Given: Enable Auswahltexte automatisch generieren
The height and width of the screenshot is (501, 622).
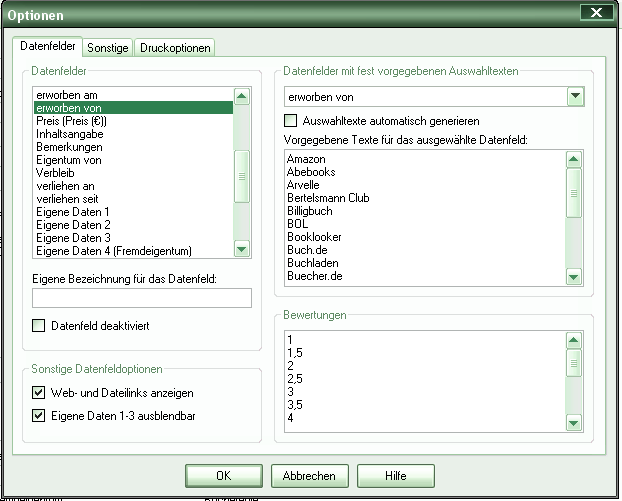Looking at the screenshot, I should [291, 120].
